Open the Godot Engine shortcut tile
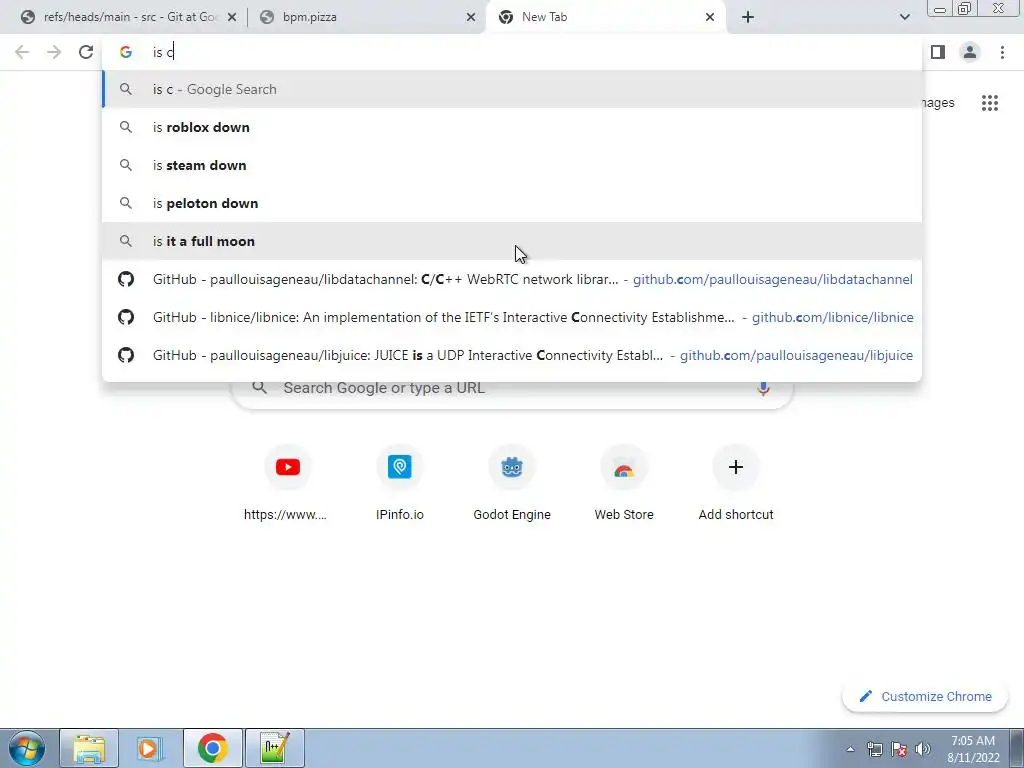This screenshot has width=1024, height=768. coord(512,483)
